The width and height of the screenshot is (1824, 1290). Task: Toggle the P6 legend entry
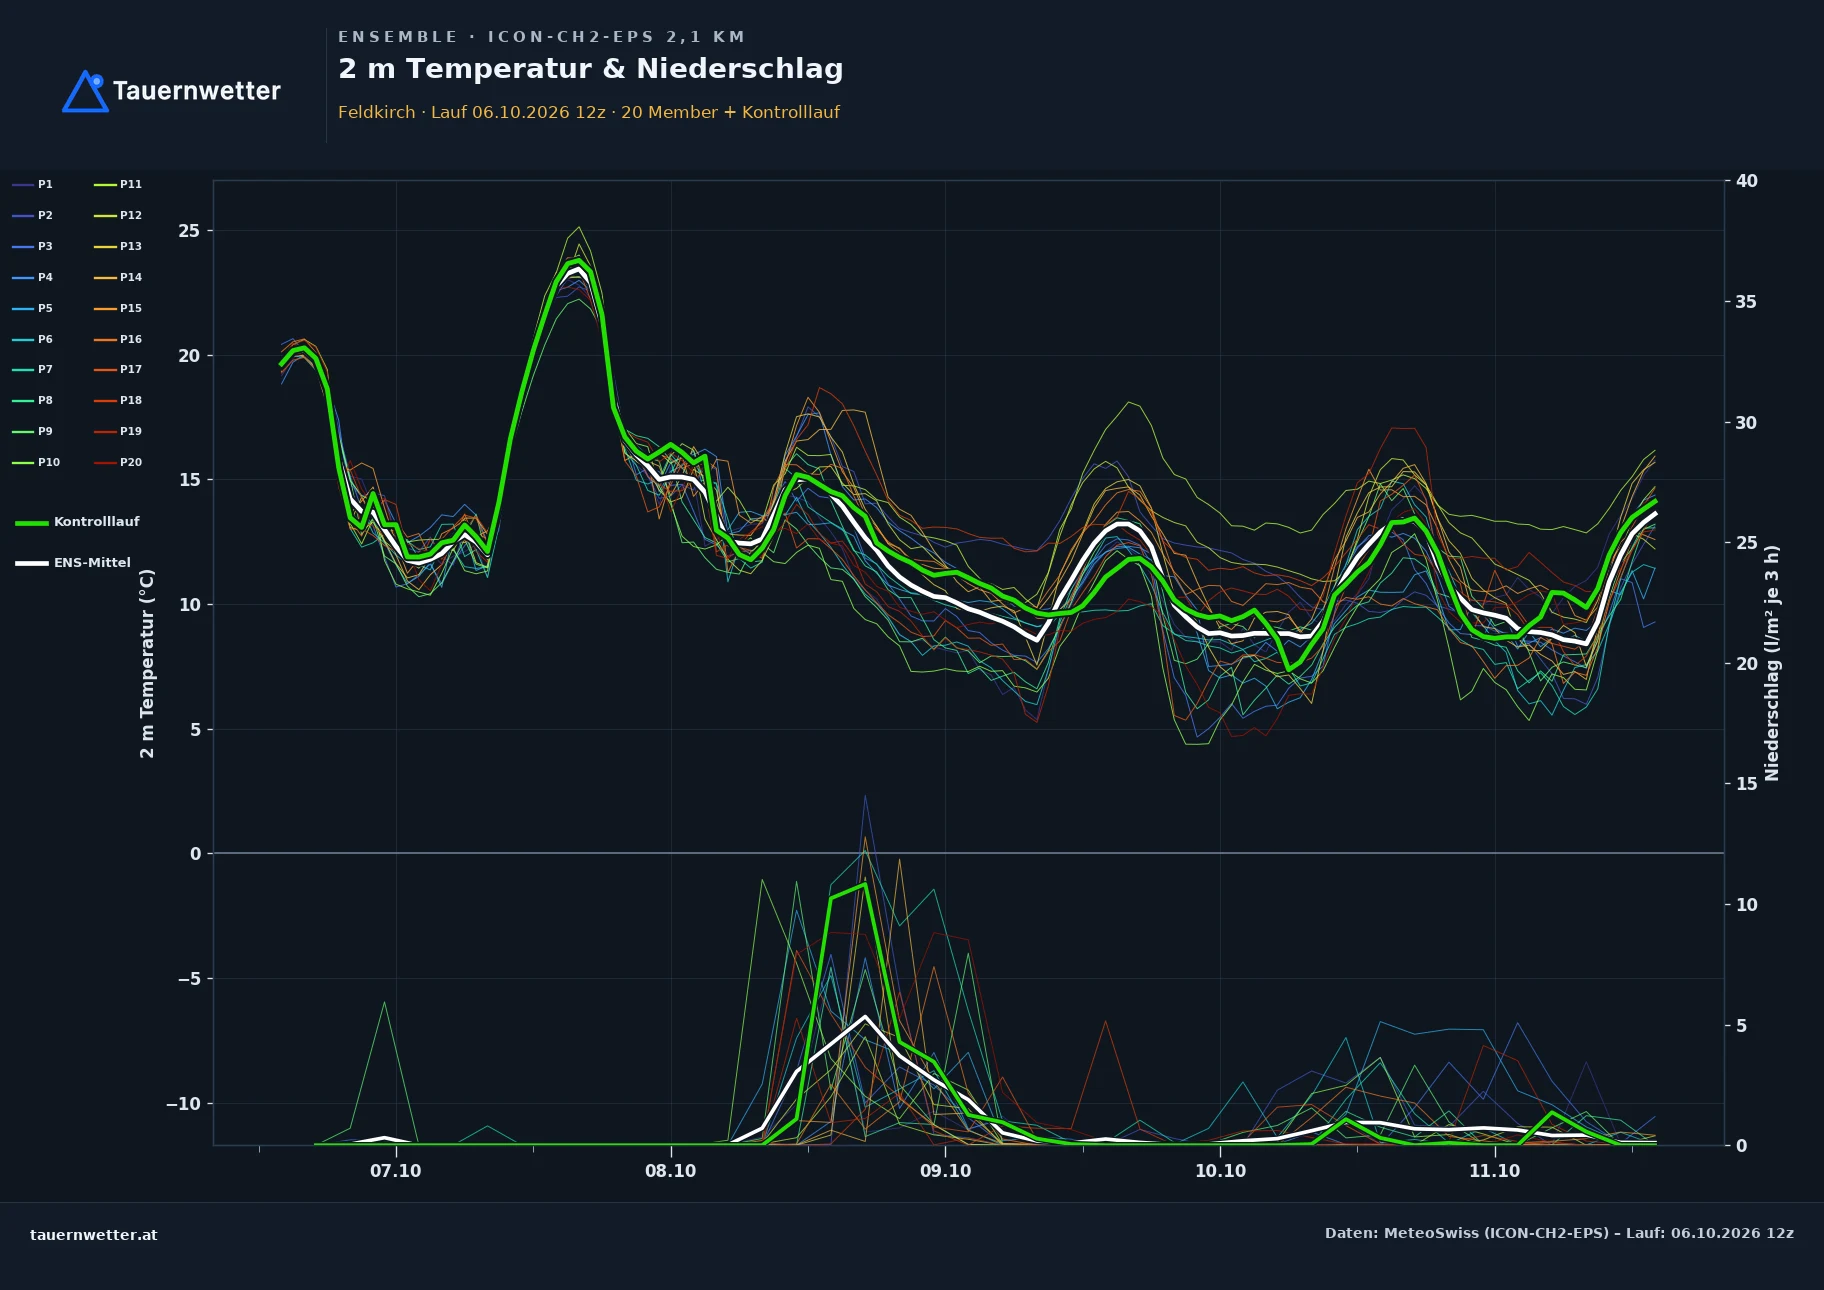tap(33, 339)
